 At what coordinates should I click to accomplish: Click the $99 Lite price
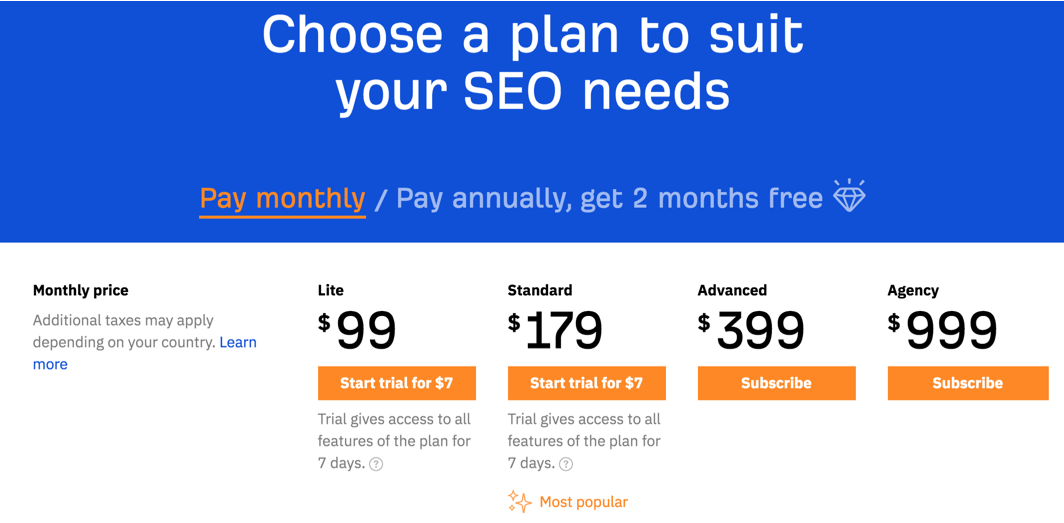coord(357,331)
